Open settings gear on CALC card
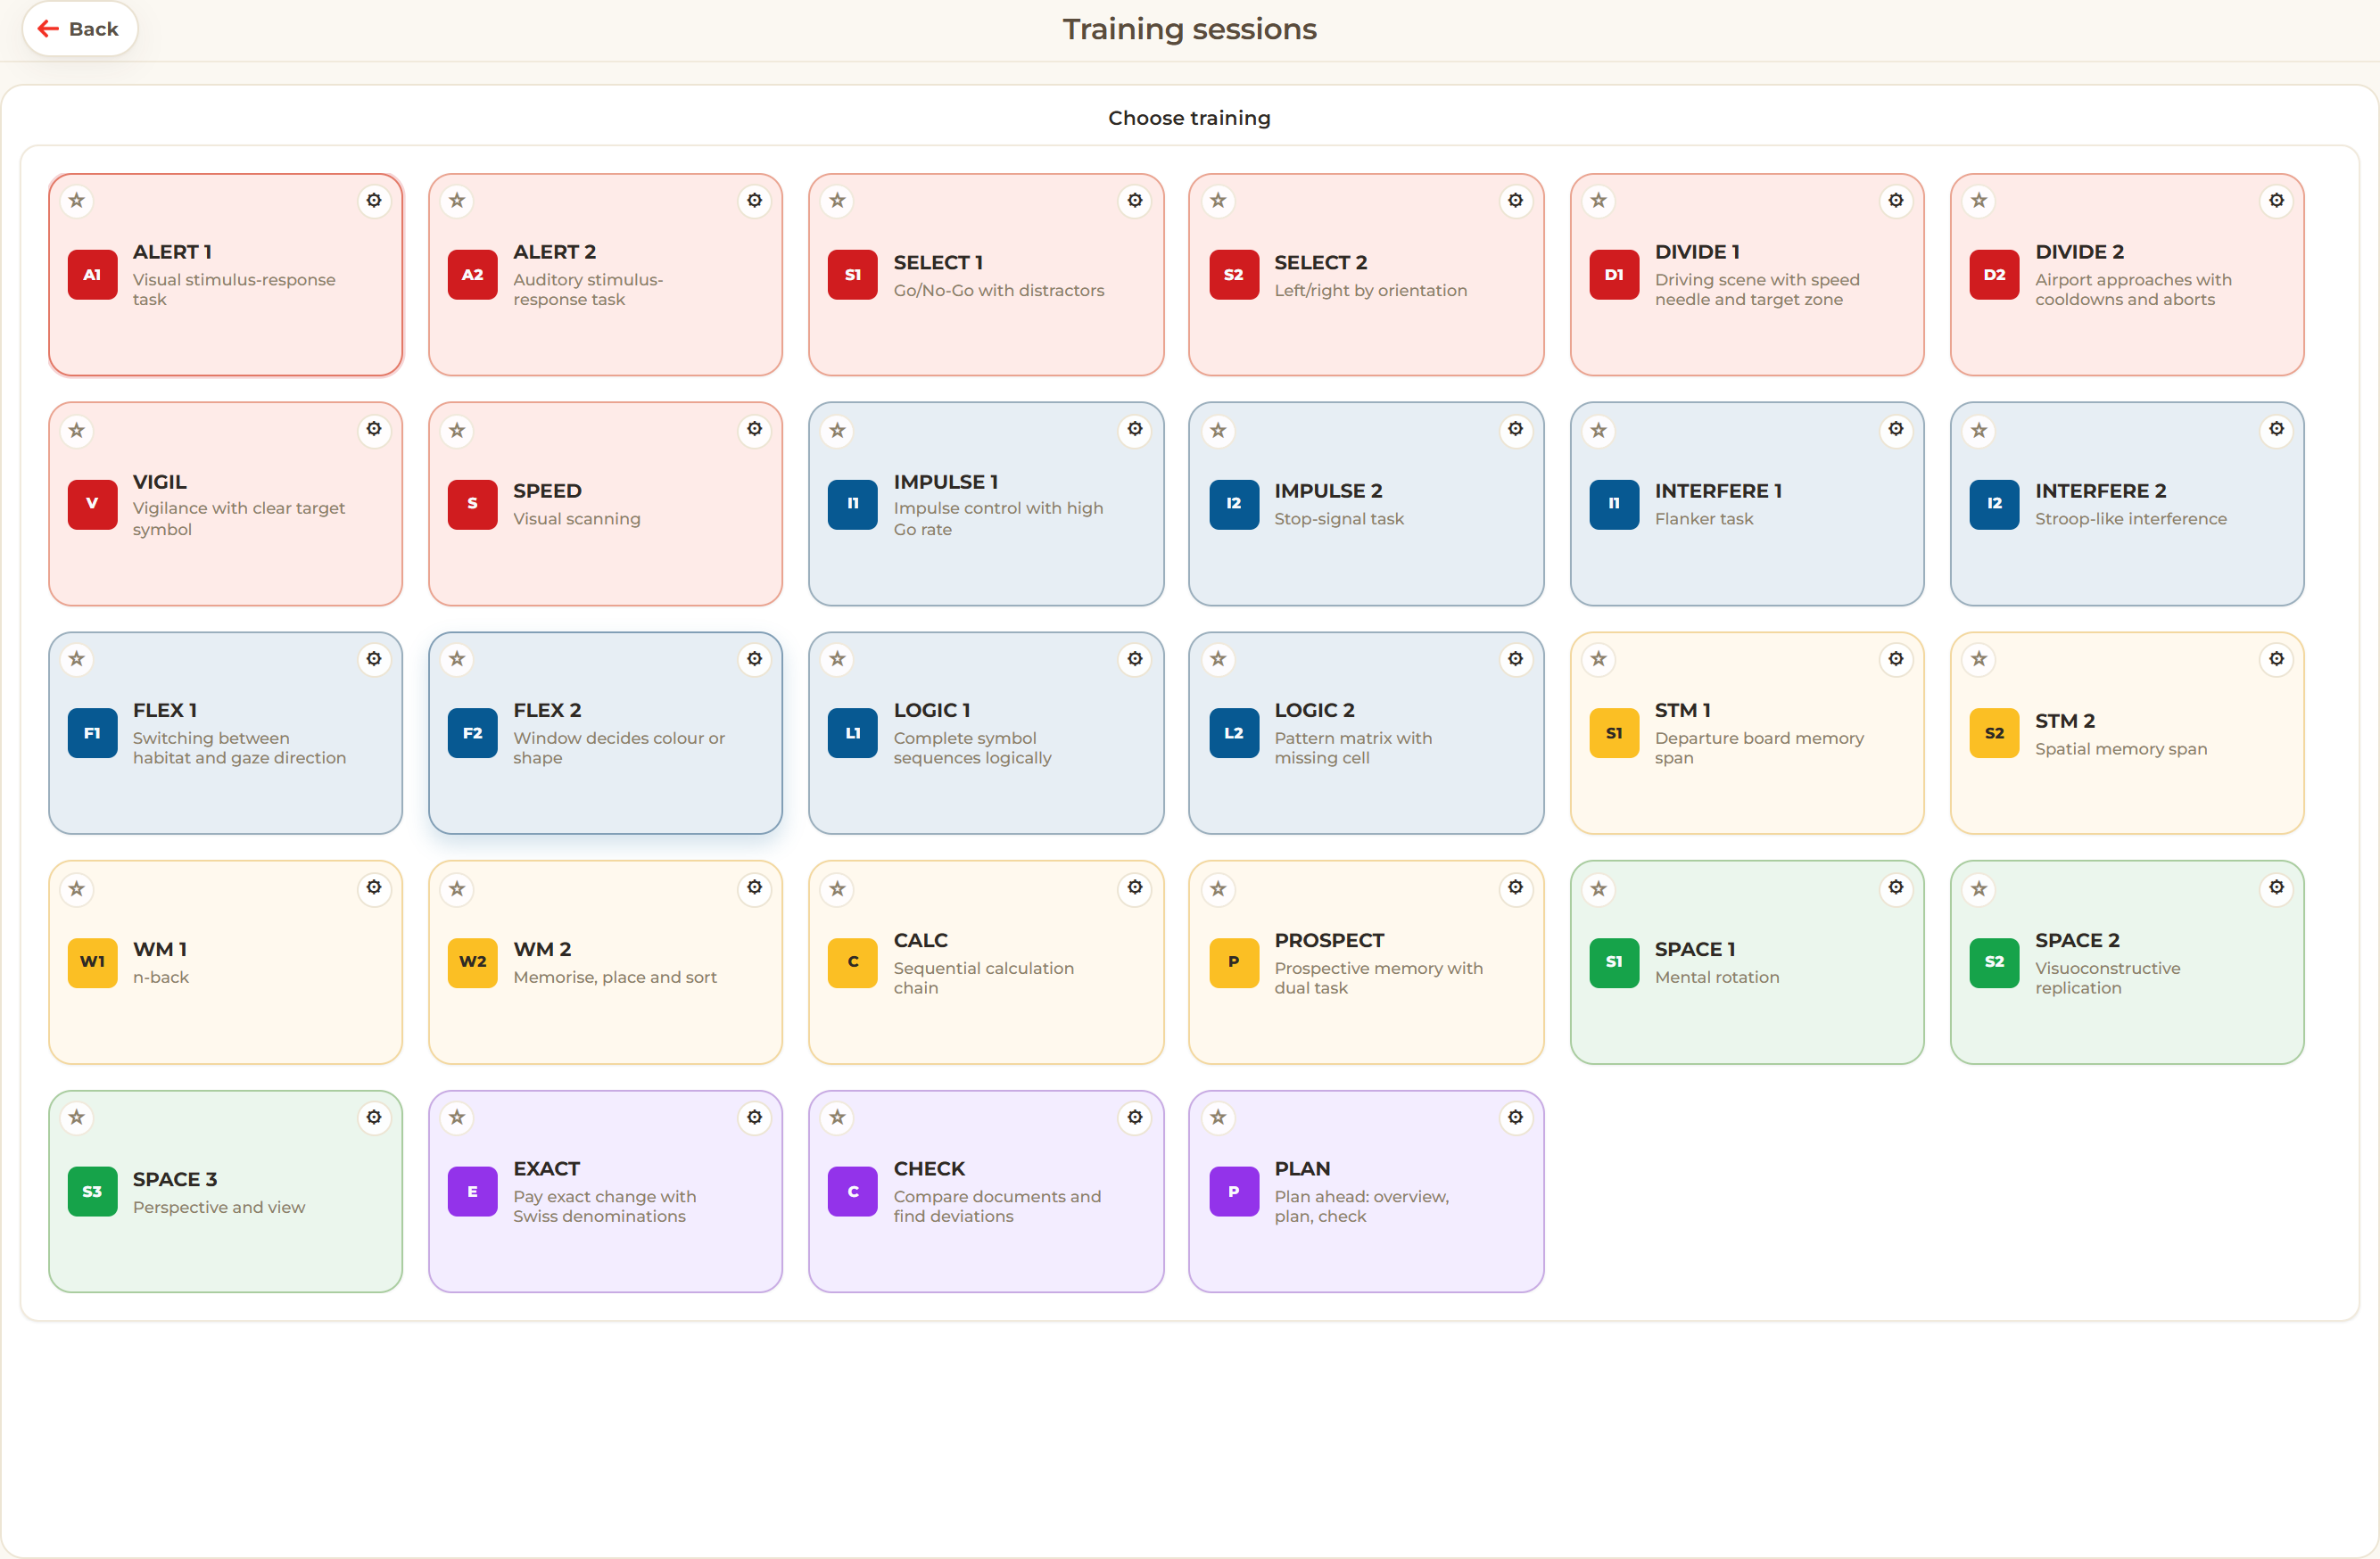This screenshot has height=1559, width=2380. point(1135,888)
